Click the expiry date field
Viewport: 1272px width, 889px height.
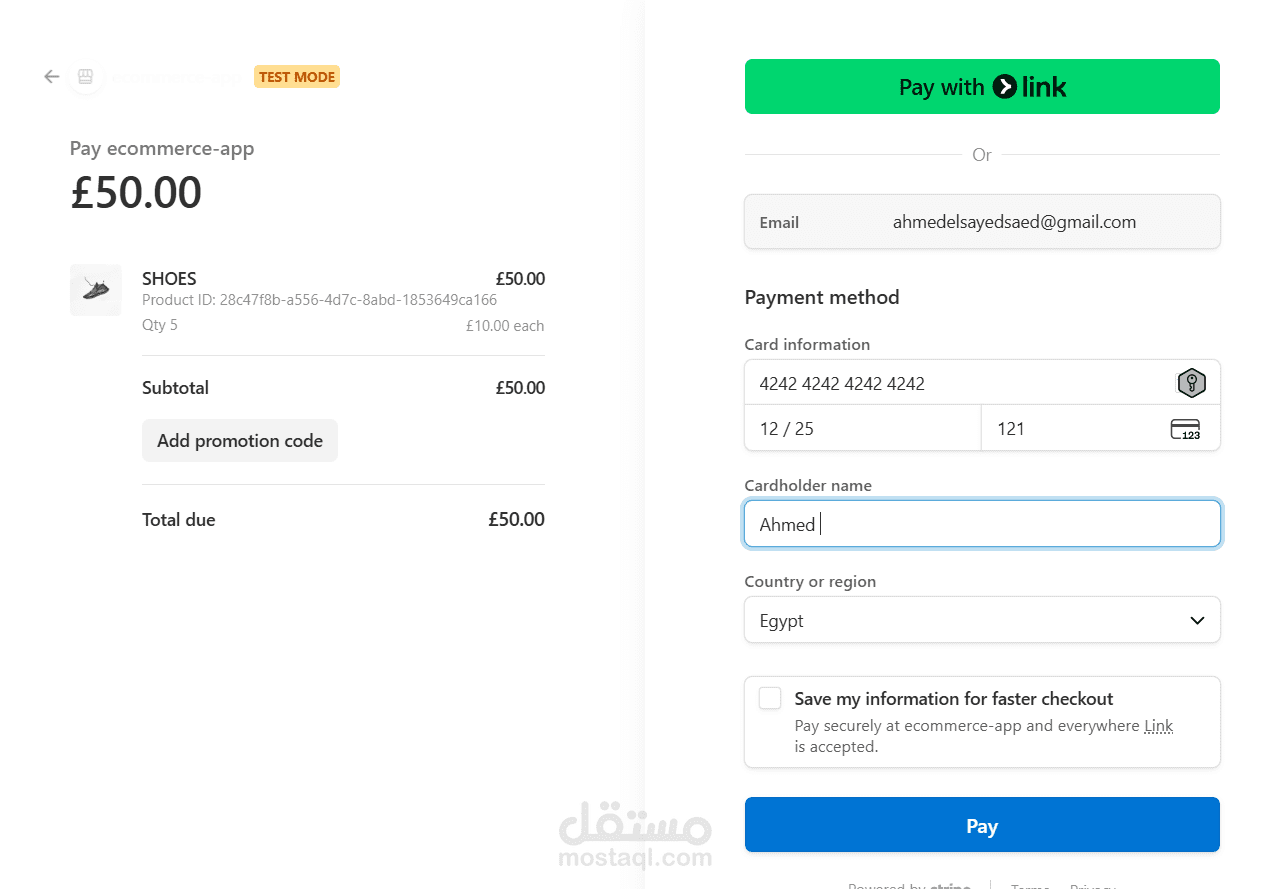(862, 429)
